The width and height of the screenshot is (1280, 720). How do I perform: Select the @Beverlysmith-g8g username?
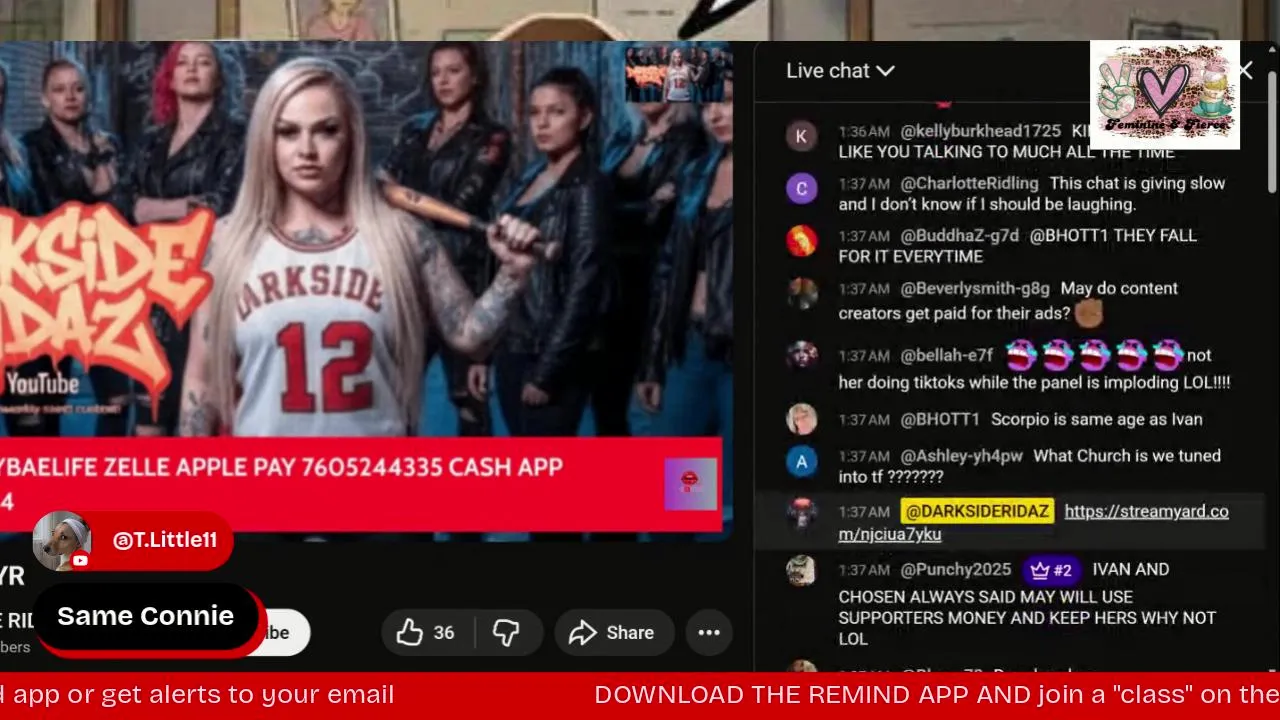[x=975, y=288]
